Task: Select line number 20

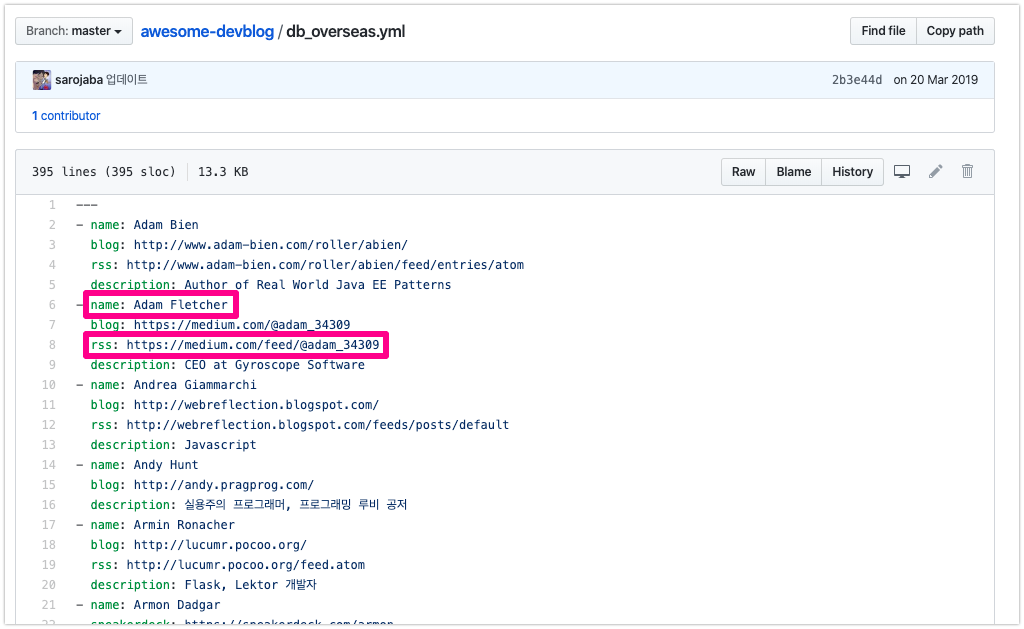Action: point(49,585)
